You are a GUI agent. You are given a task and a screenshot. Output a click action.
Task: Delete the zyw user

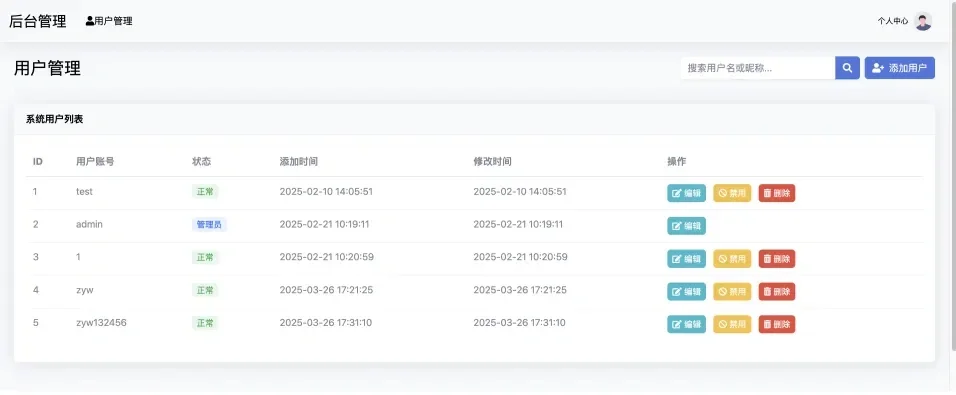pyautogui.click(x=777, y=291)
